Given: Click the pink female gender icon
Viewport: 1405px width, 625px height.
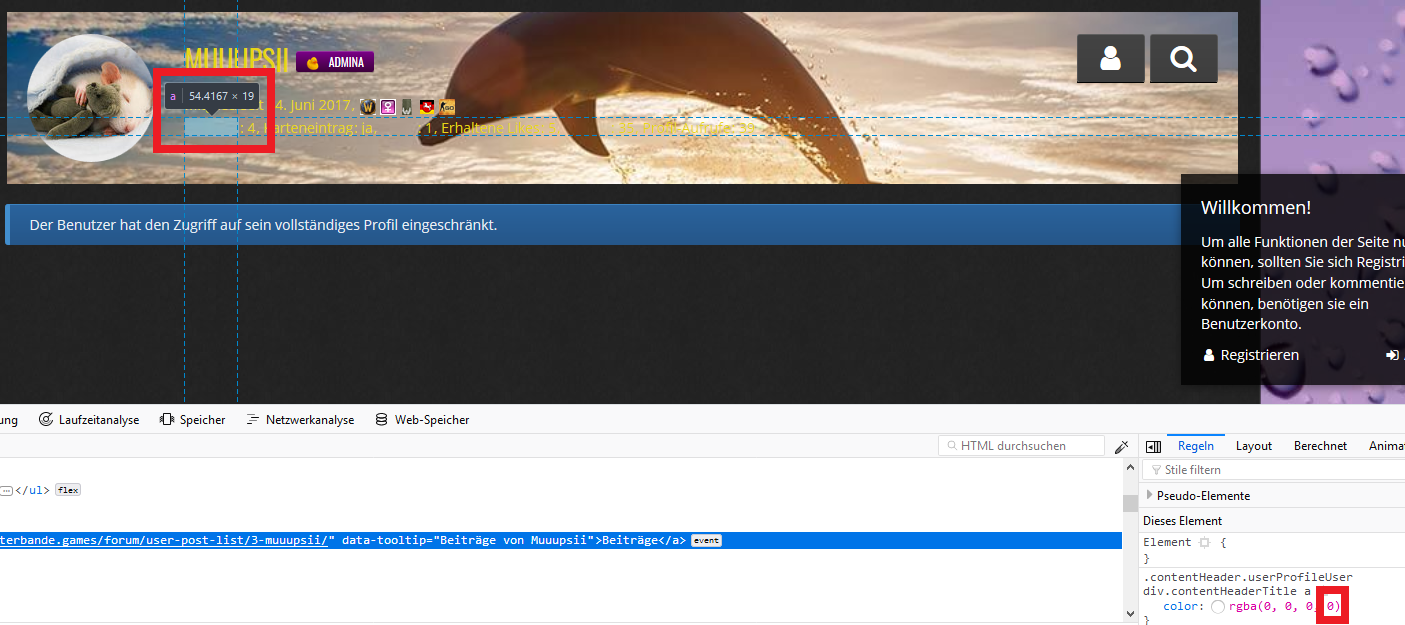Looking at the screenshot, I should point(387,107).
